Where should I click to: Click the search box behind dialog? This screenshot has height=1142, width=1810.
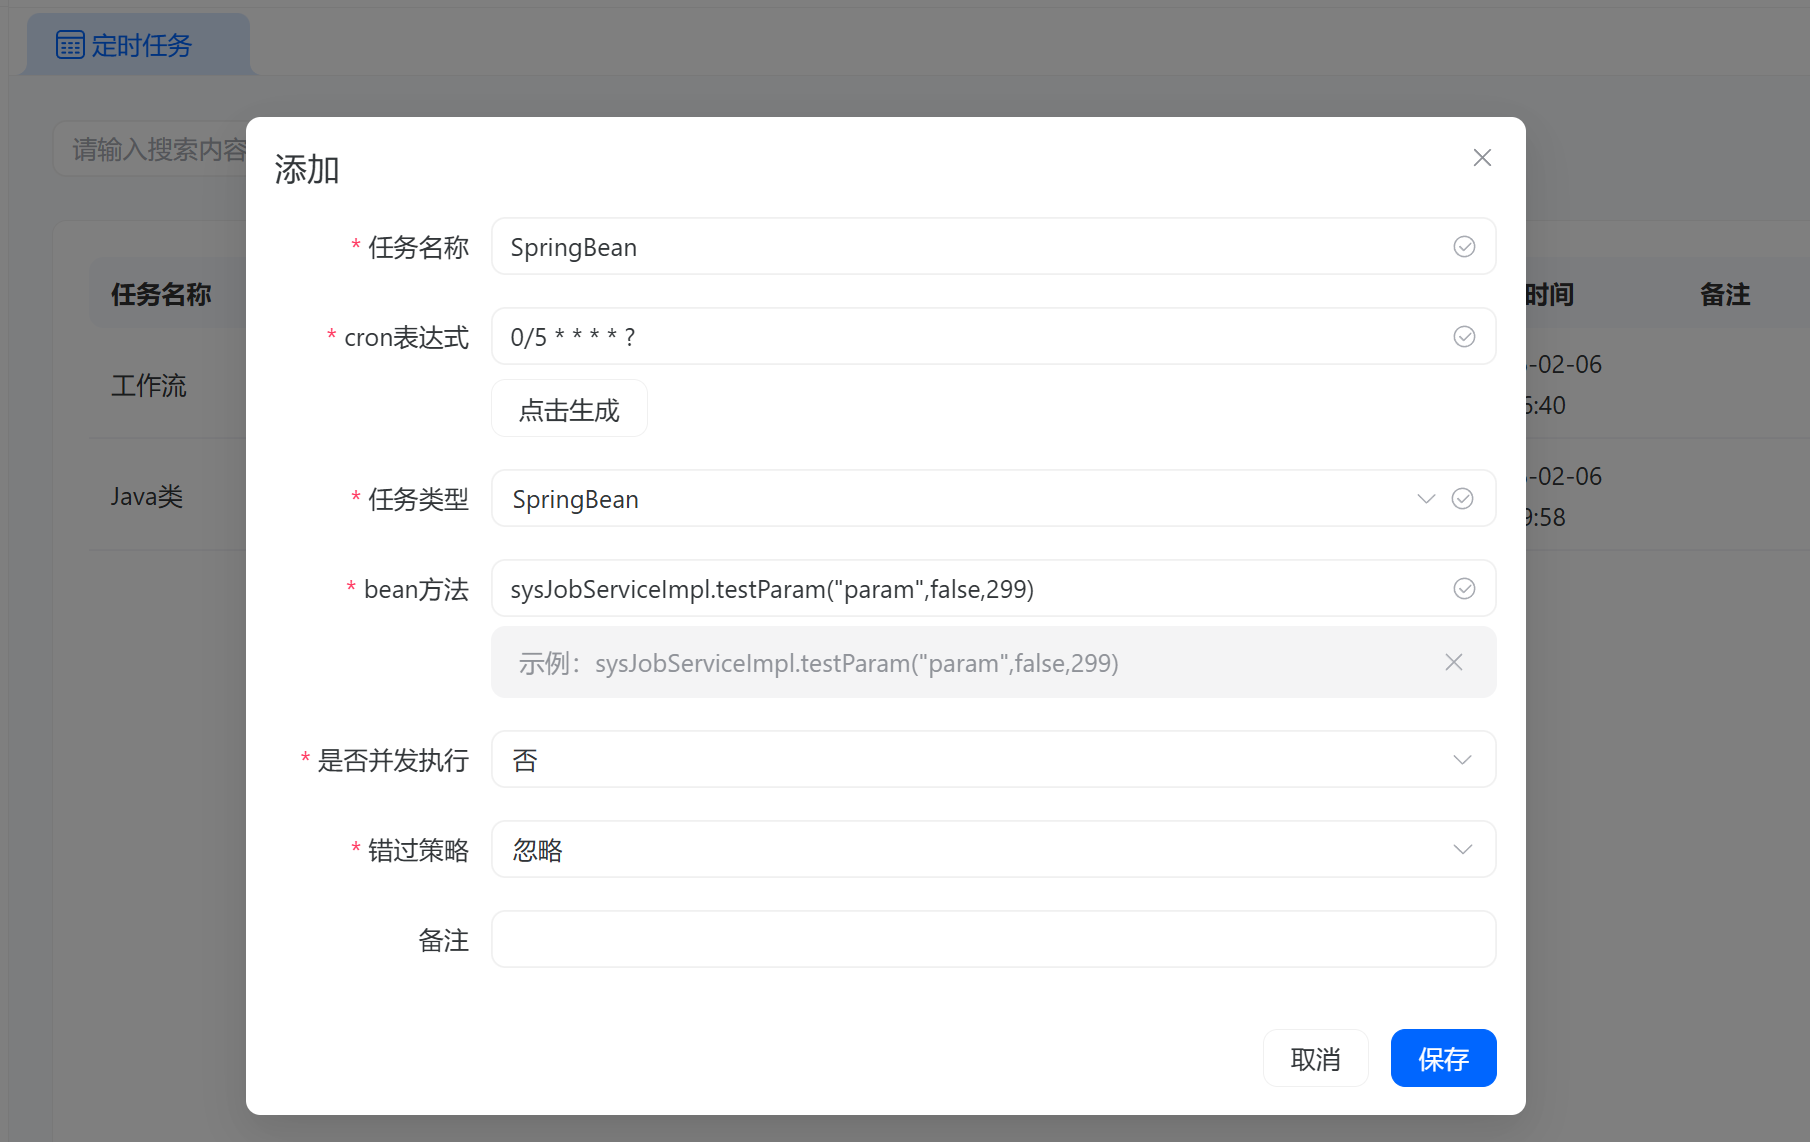coord(150,150)
